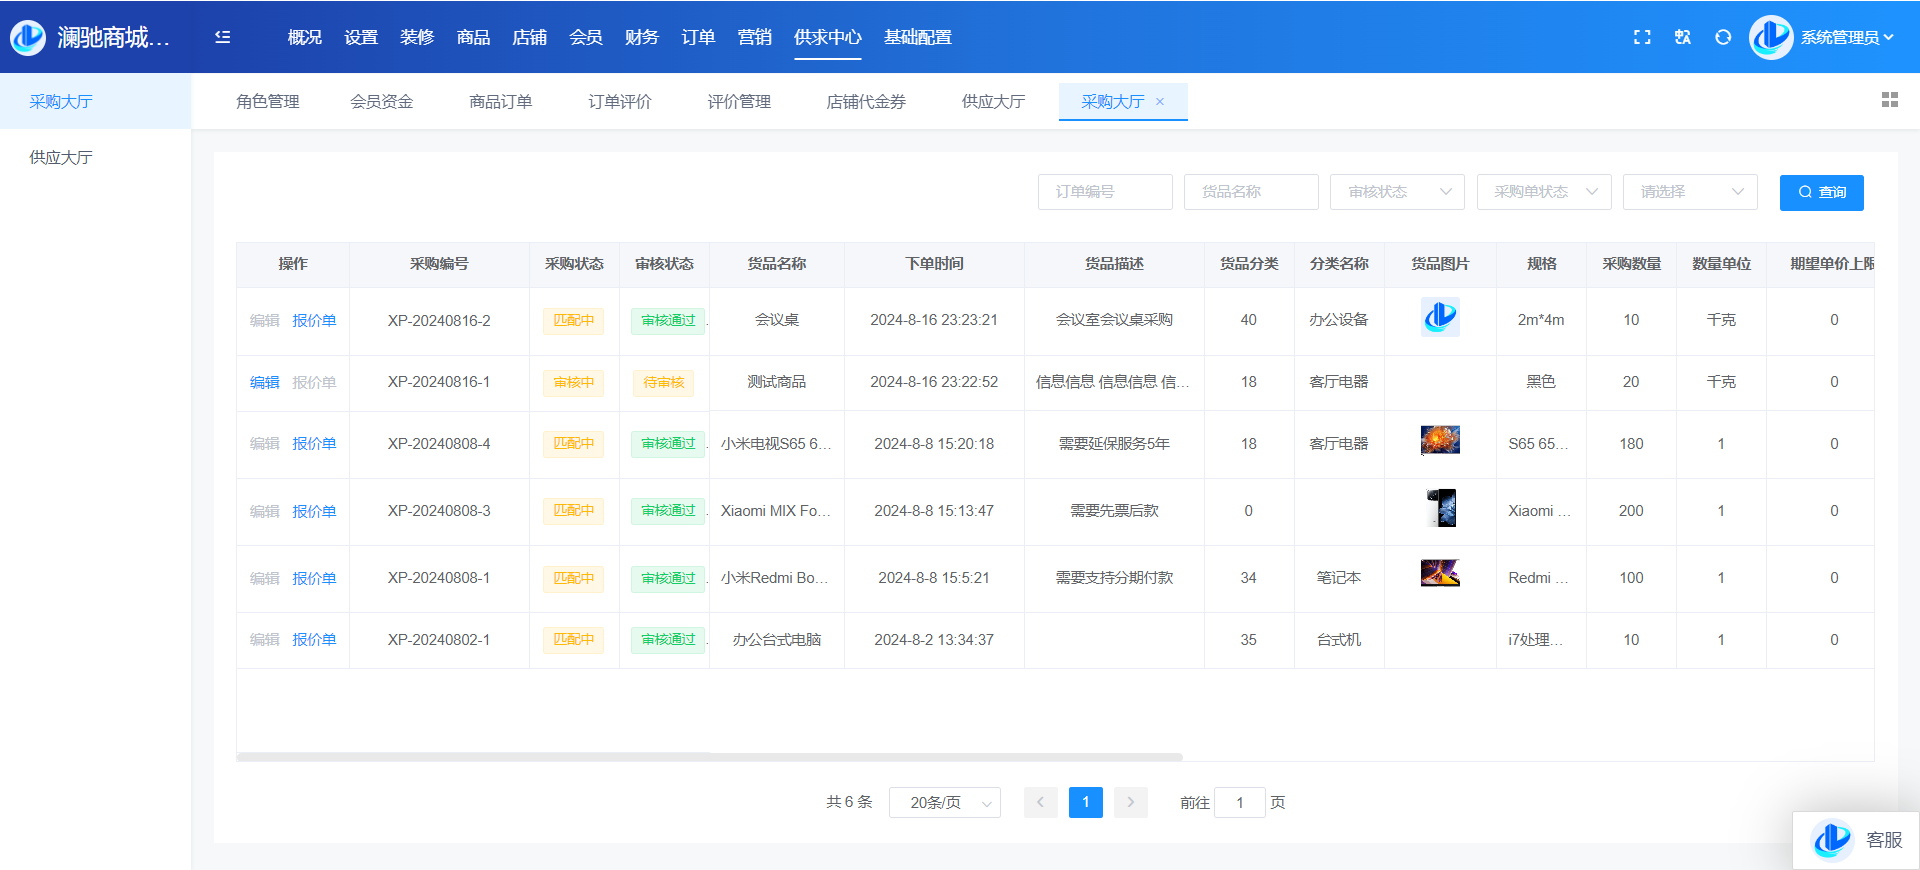Open the 供求中心 top menu
The image size is (1920, 870).
coord(827,37)
